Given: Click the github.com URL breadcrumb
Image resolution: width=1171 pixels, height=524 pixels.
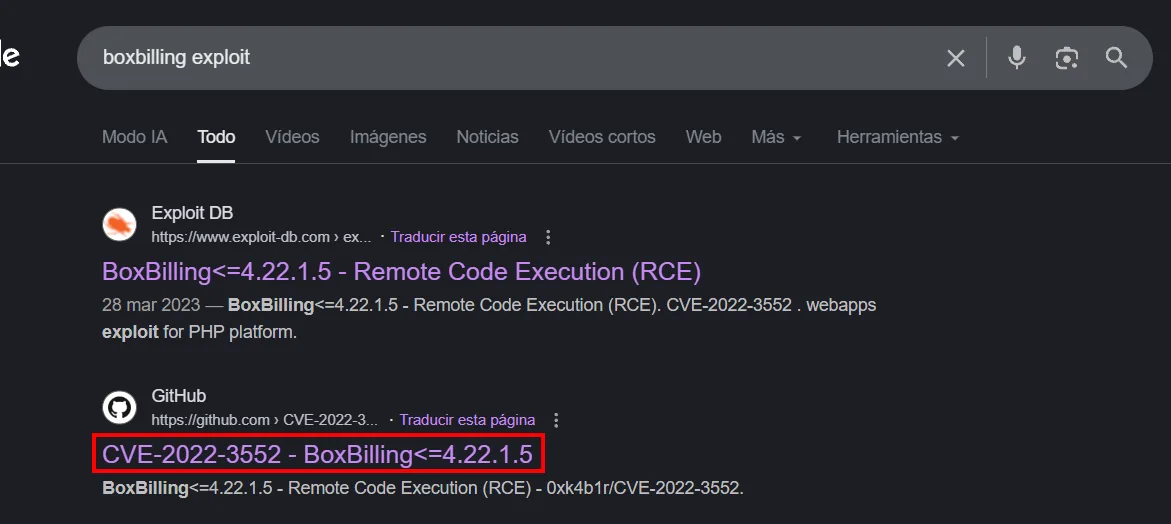Looking at the screenshot, I should pyautogui.click(x=264, y=420).
